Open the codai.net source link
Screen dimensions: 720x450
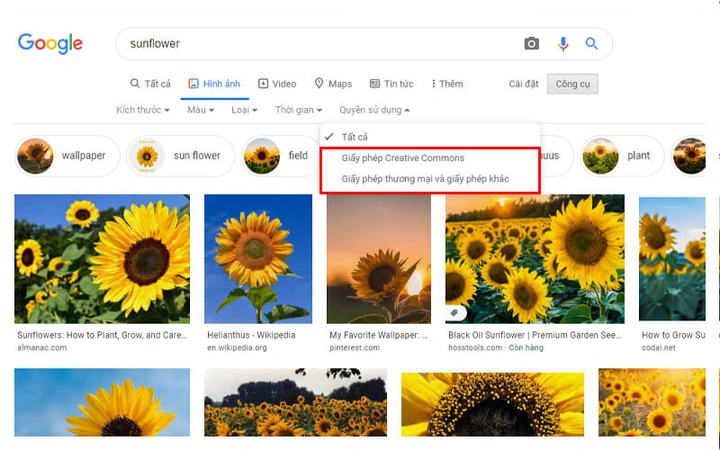click(658, 348)
